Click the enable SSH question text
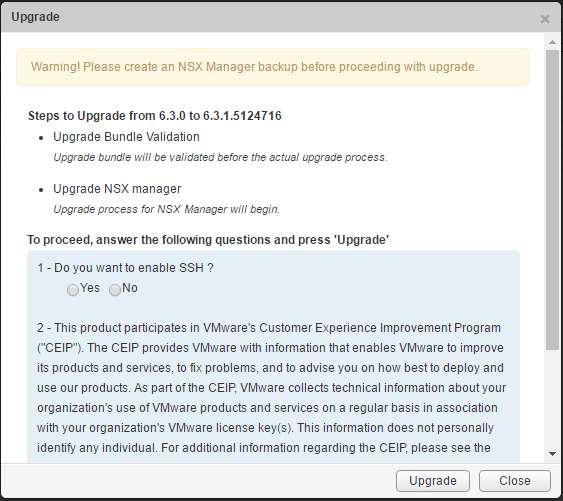The image size is (563, 501). click(x=125, y=268)
